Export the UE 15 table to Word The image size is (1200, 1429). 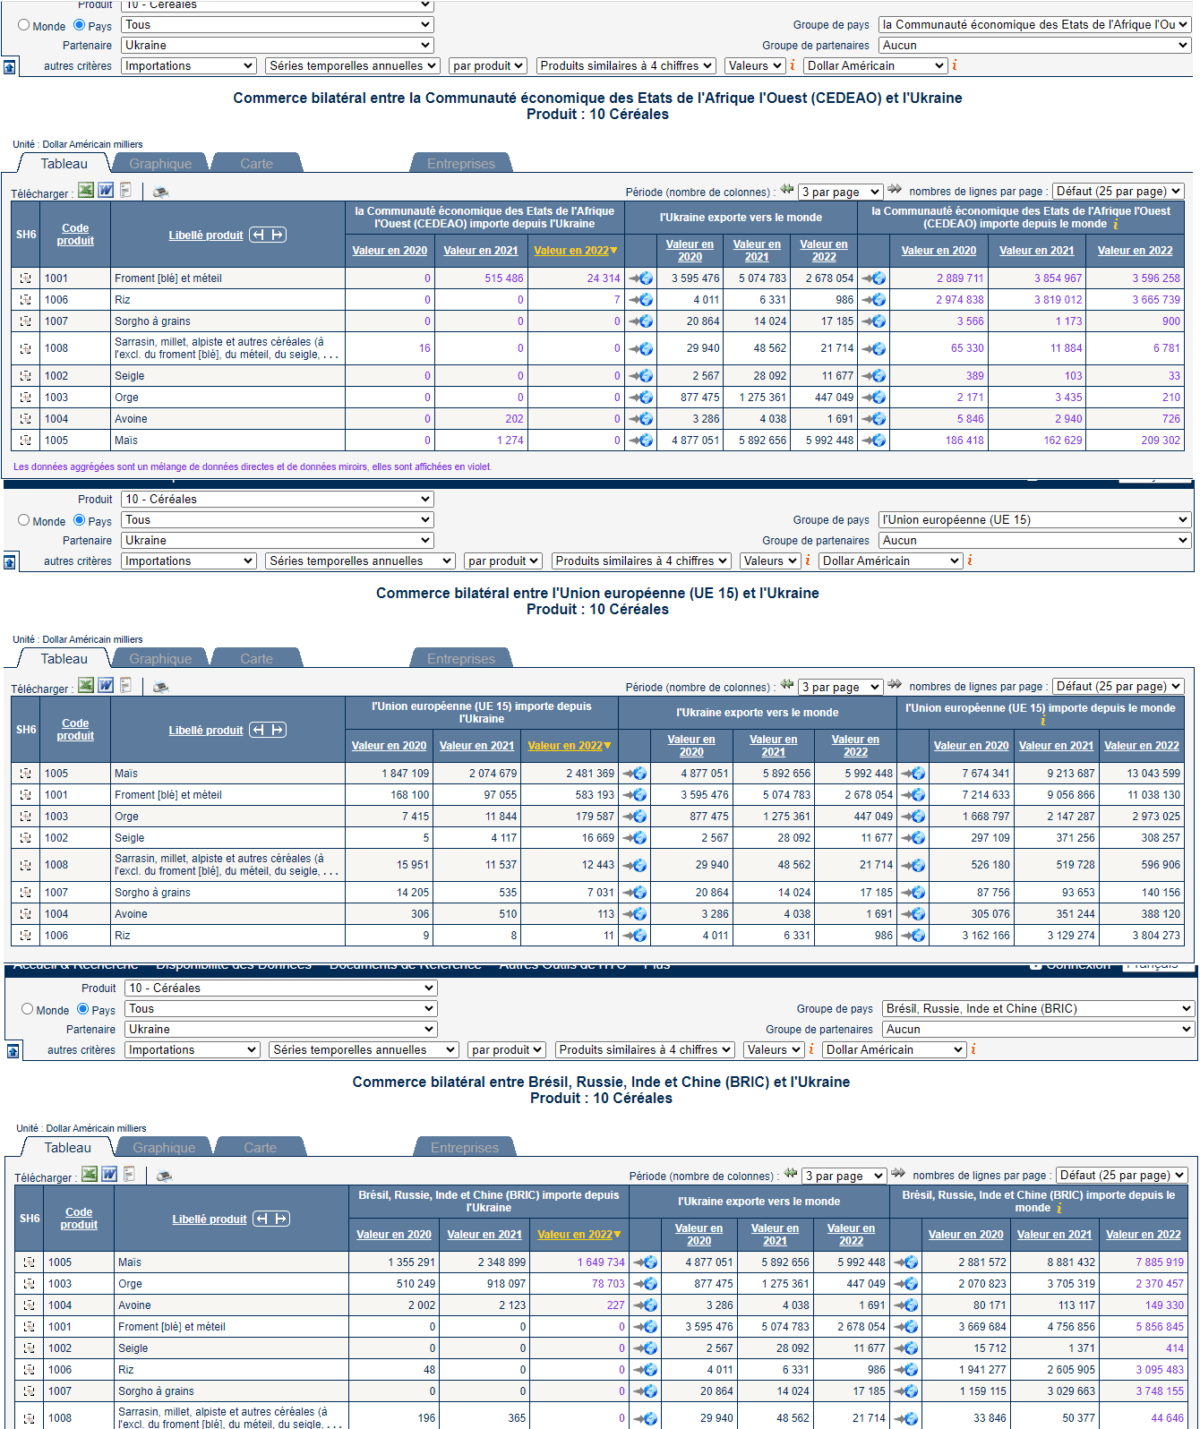coord(106,685)
